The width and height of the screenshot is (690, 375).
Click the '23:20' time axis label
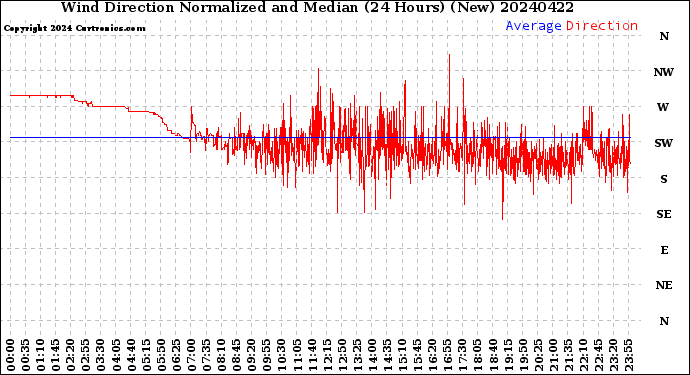click(x=613, y=355)
